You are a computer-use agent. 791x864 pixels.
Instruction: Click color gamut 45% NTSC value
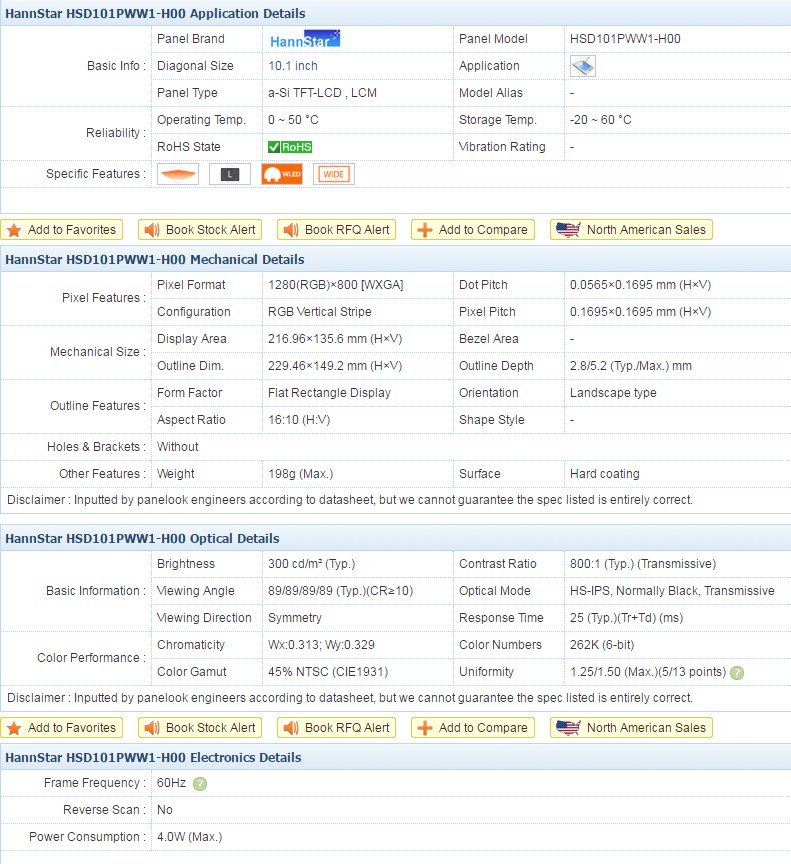(328, 672)
